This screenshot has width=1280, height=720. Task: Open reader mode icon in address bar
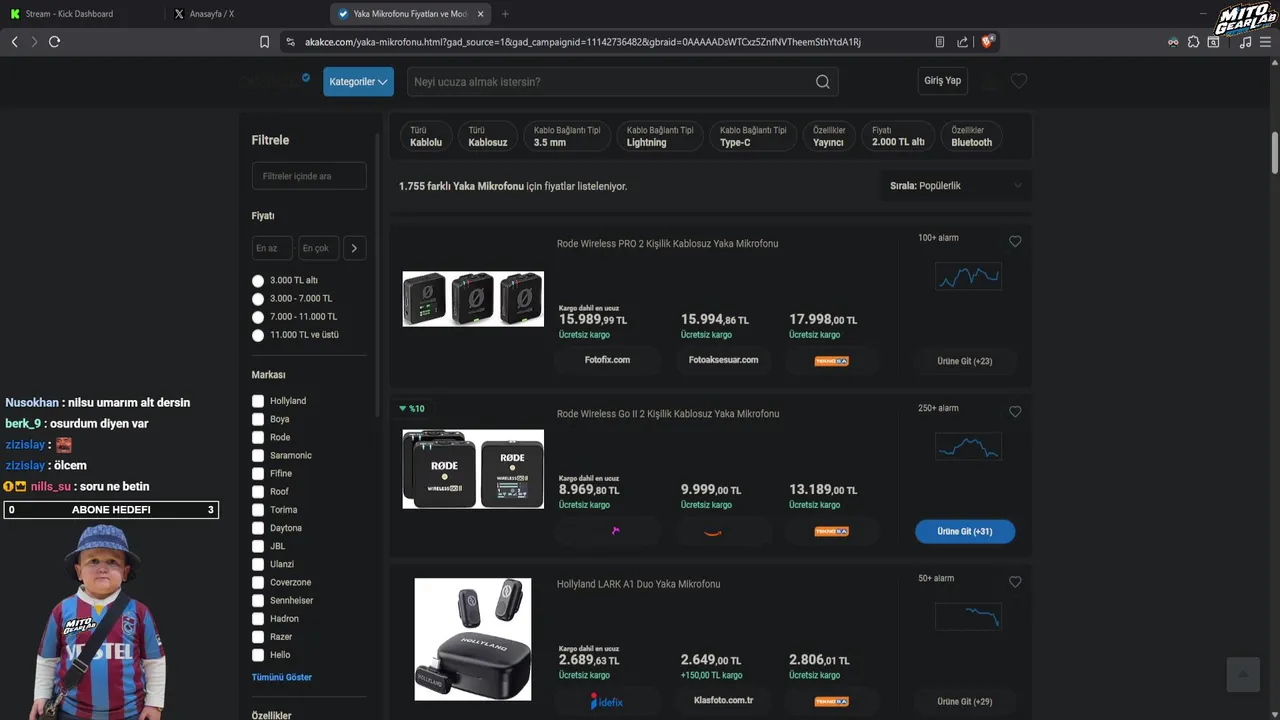pyautogui.click(x=940, y=42)
